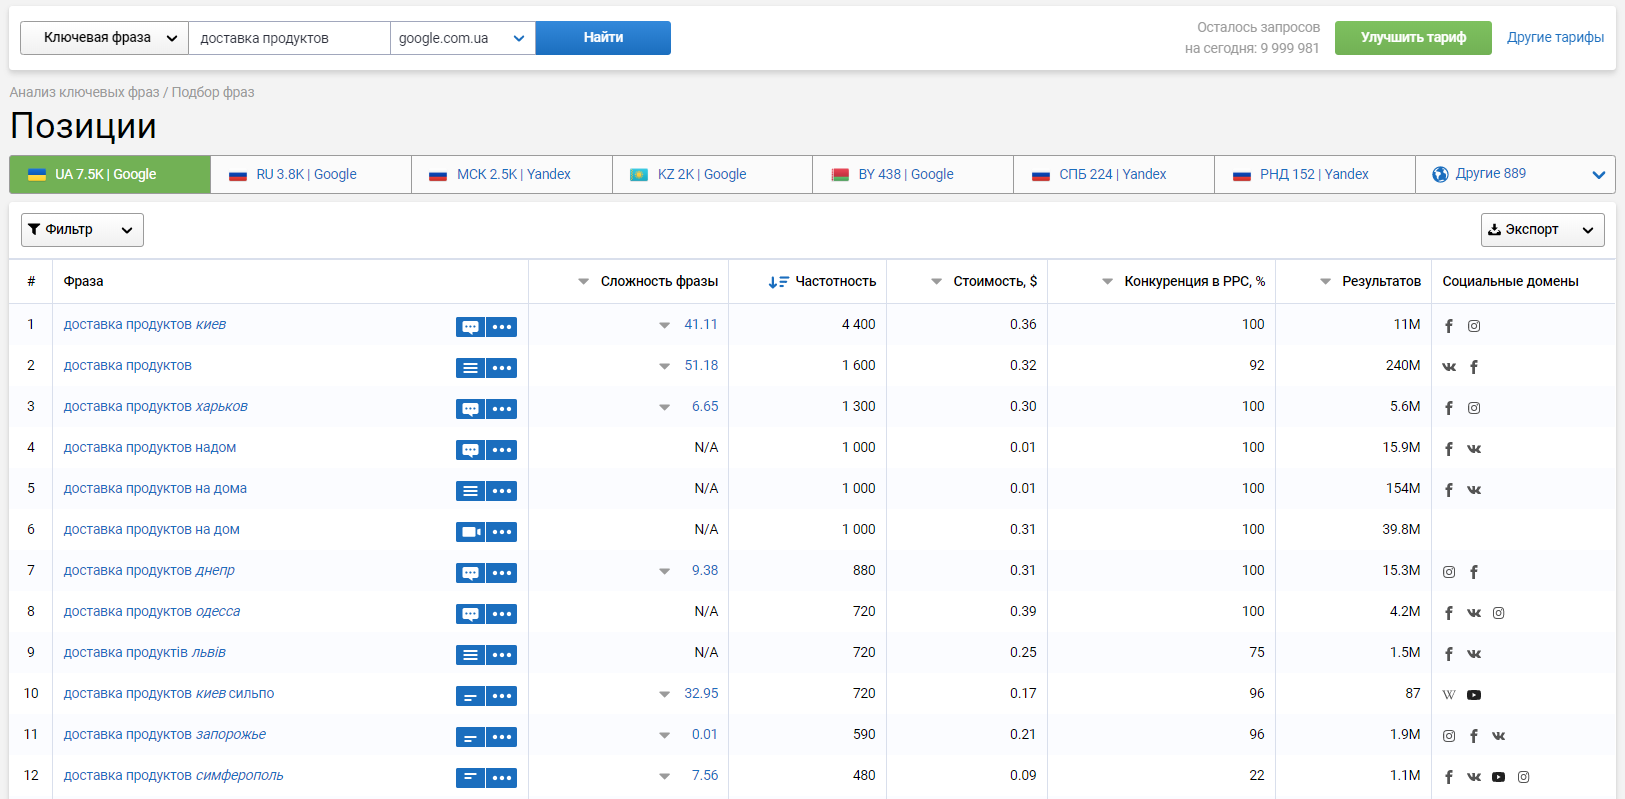Open the Экспорт dropdown
1625x799 pixels.
[1542, 230]
